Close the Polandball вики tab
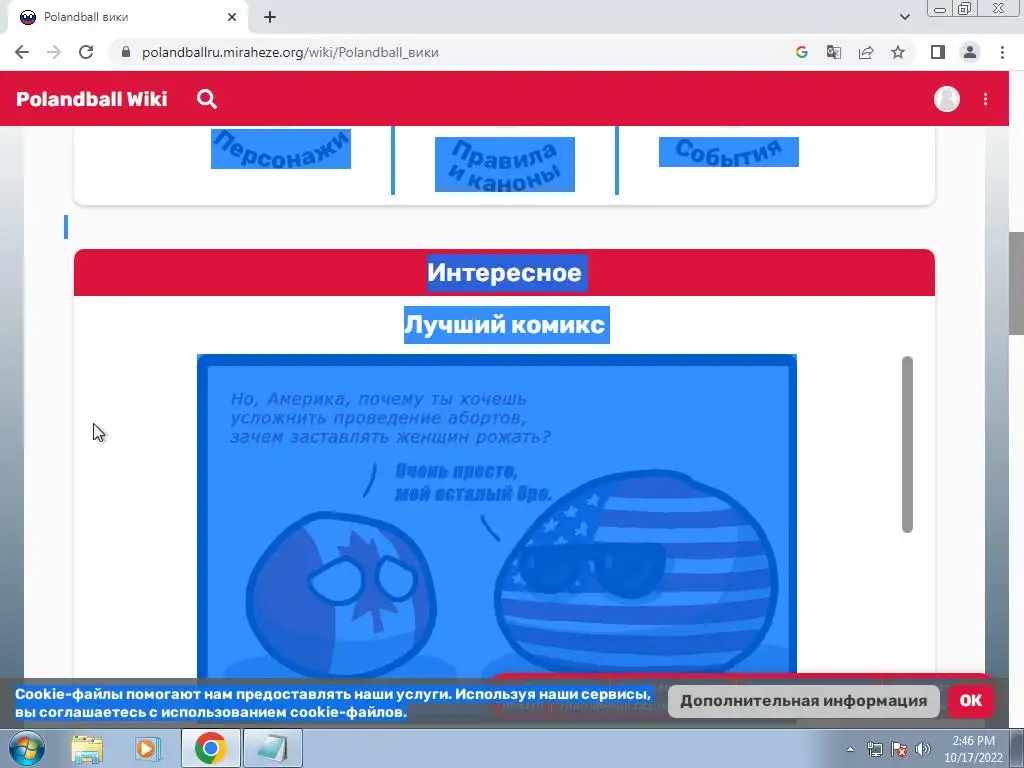Viewport: 1024px width, 768px height. pyautogui.click(x=232, y=18)
